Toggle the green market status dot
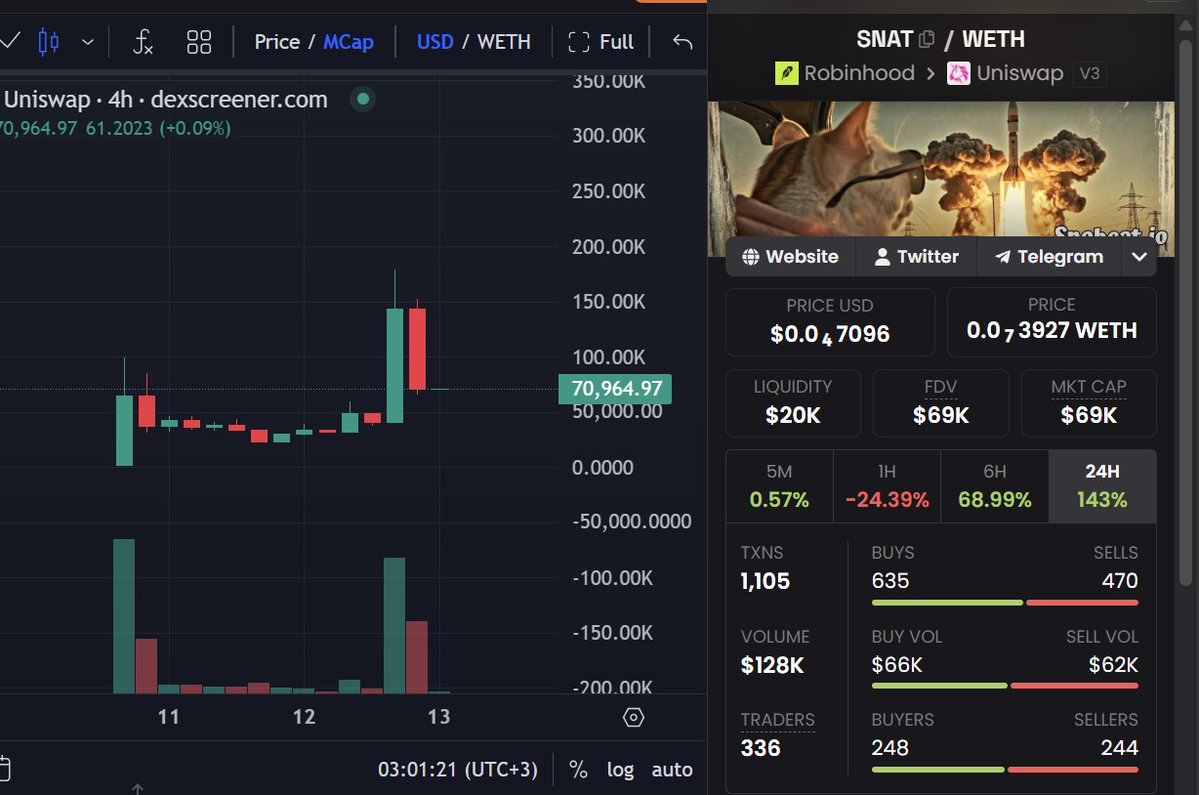The image size is (1199, 795). click(x=363, y=99)
